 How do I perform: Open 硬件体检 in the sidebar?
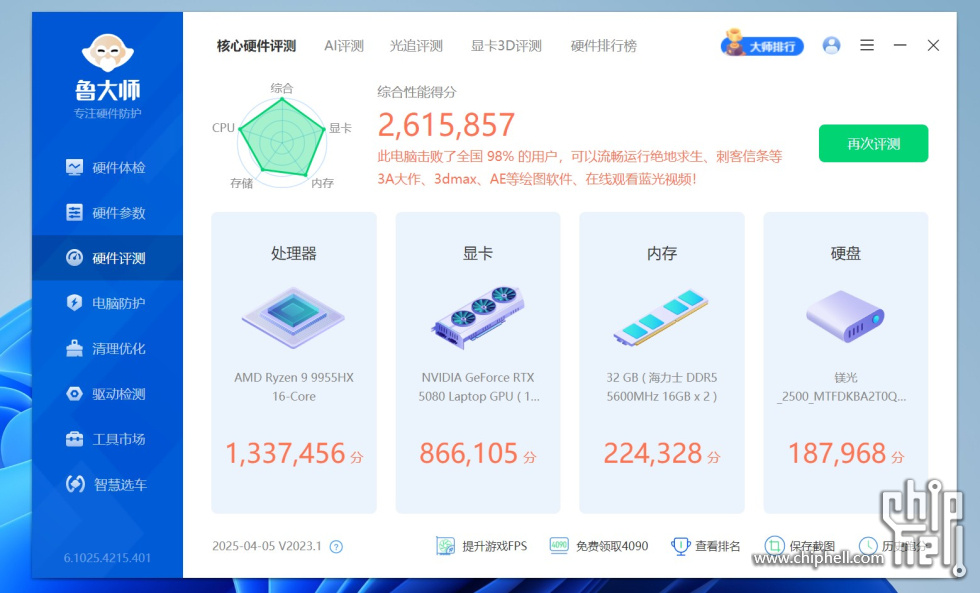pos(107,167)
